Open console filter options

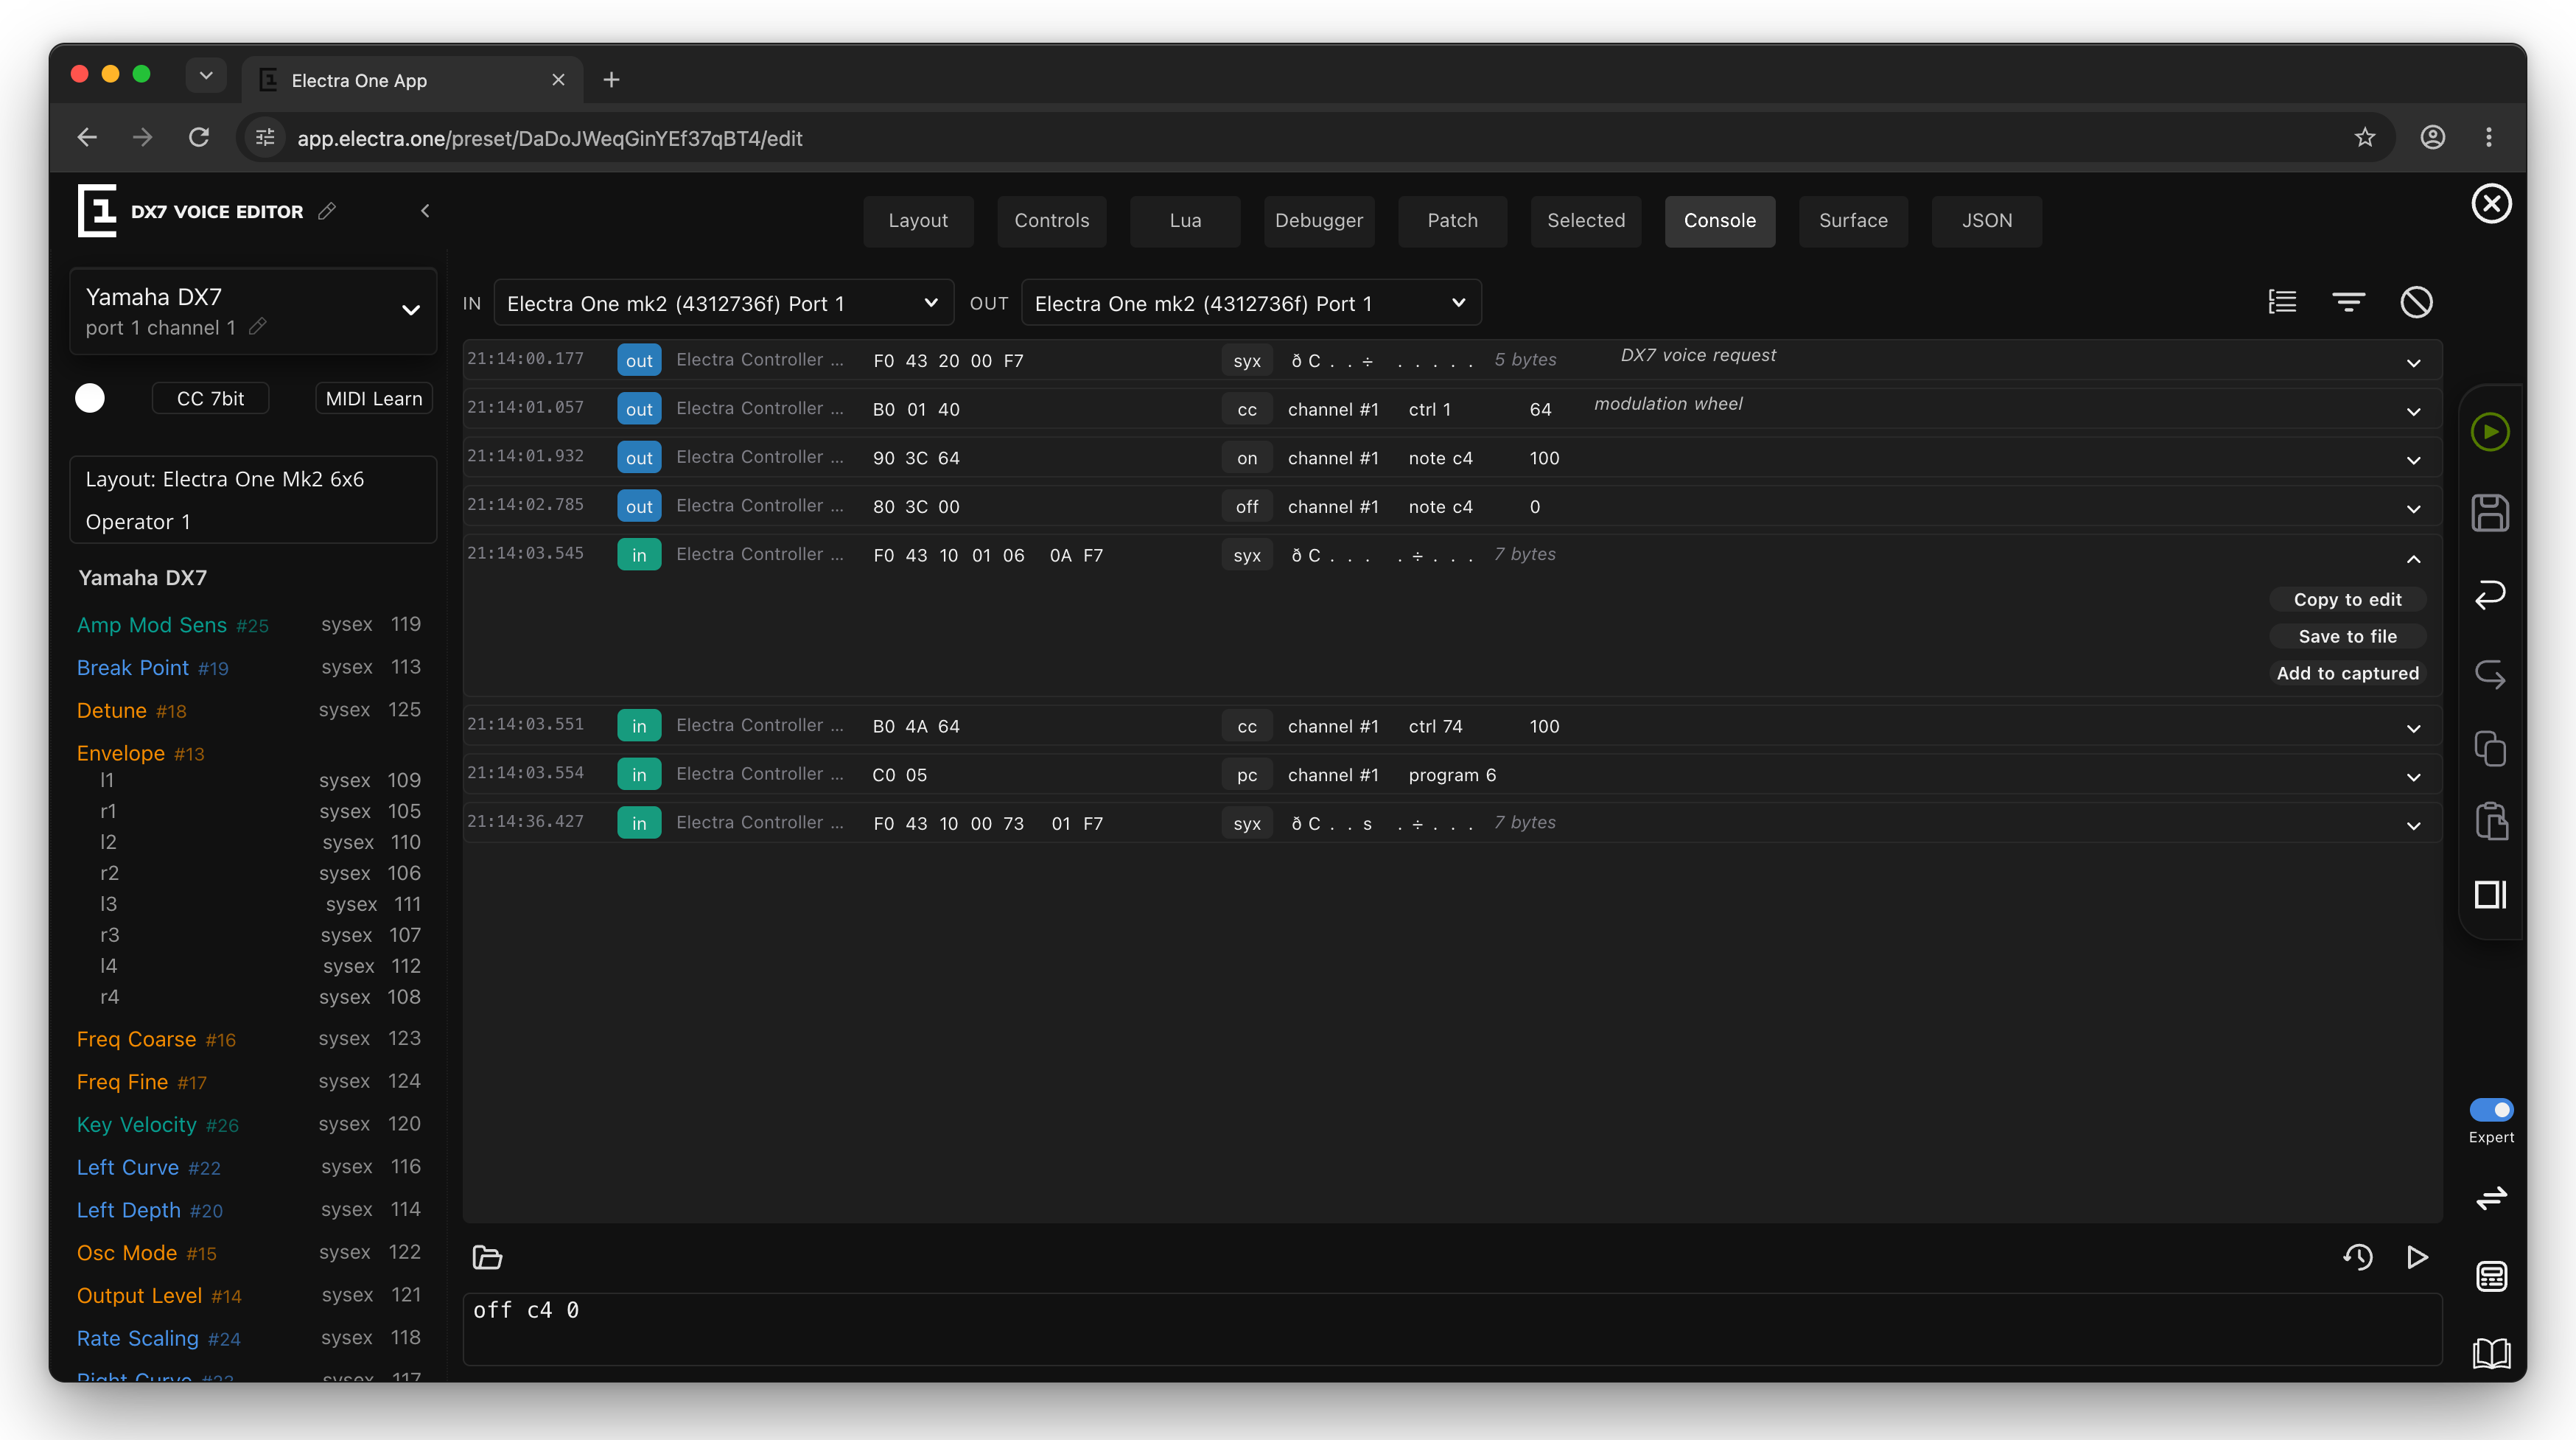coord(2349,302)
